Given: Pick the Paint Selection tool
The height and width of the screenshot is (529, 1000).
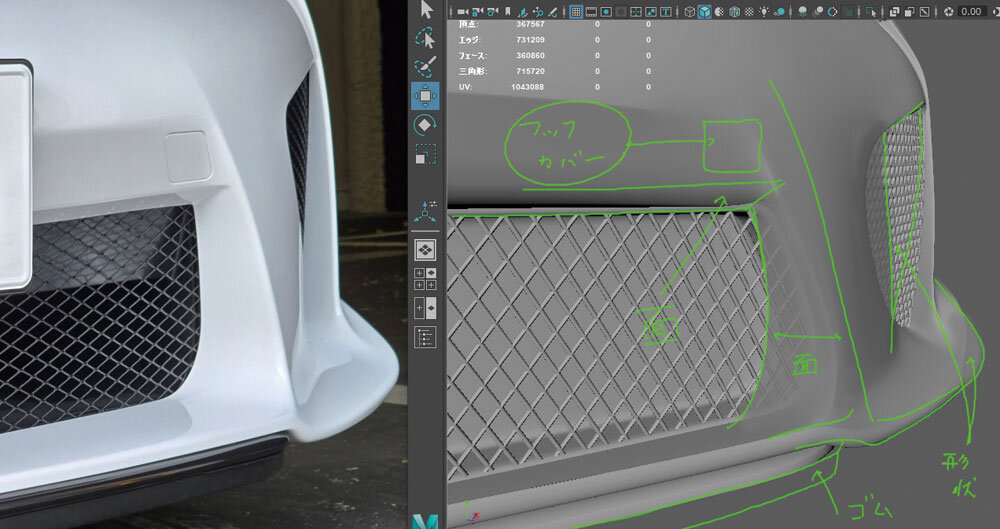Looking at the screenshot, I should [x=426, y=67].
